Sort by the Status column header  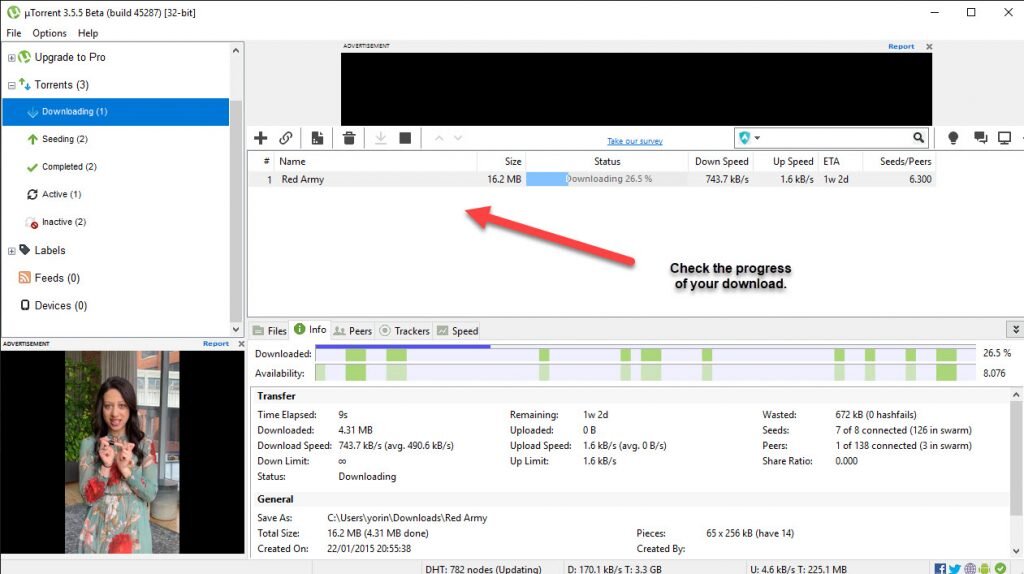point(607,161)
